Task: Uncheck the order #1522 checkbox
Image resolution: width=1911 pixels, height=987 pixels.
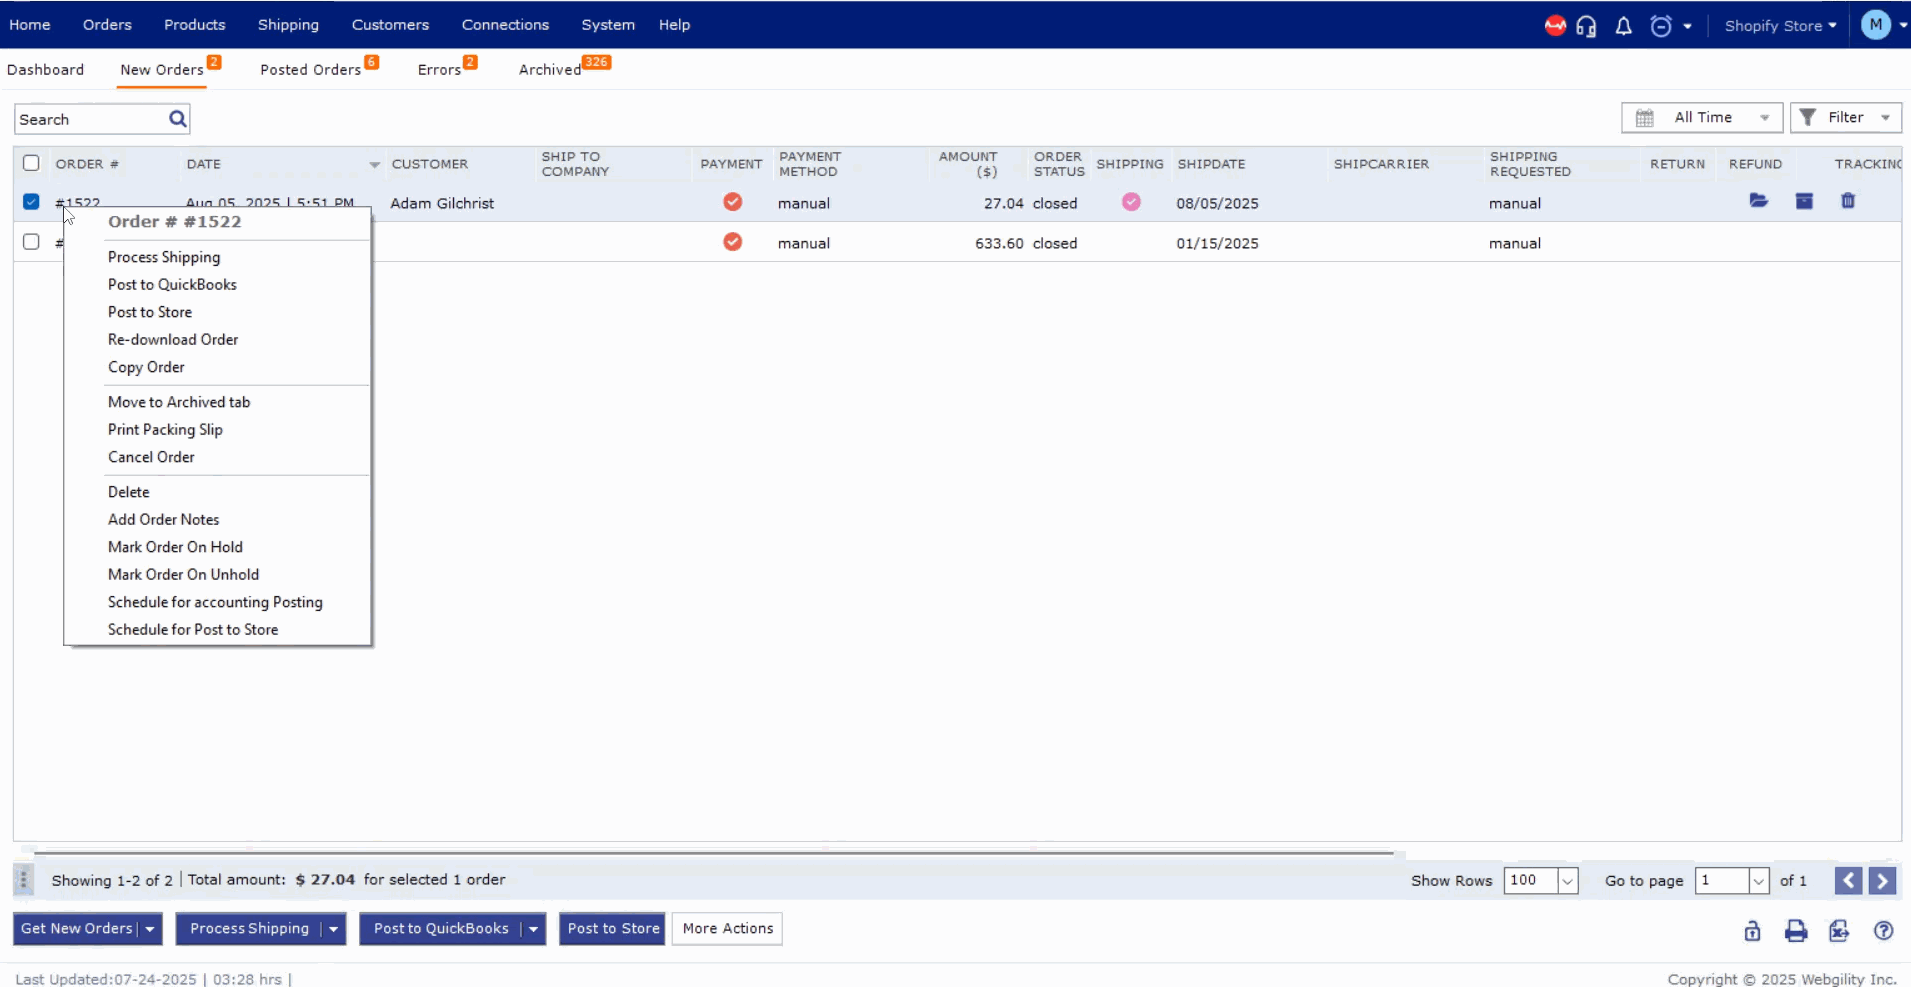Action: [x=31, y=202]
